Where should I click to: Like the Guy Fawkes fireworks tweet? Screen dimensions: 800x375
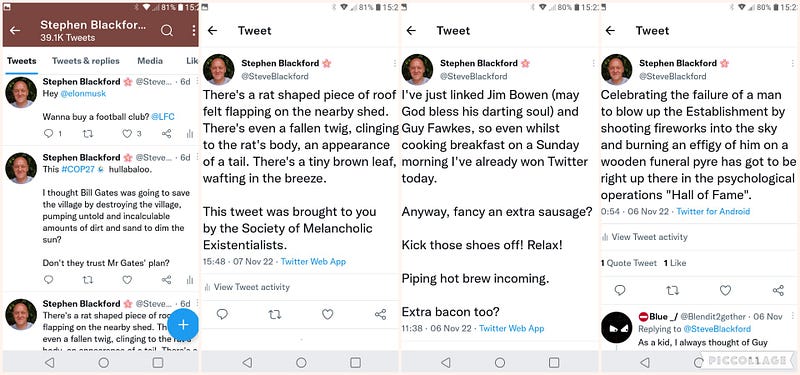coord(725,290)
